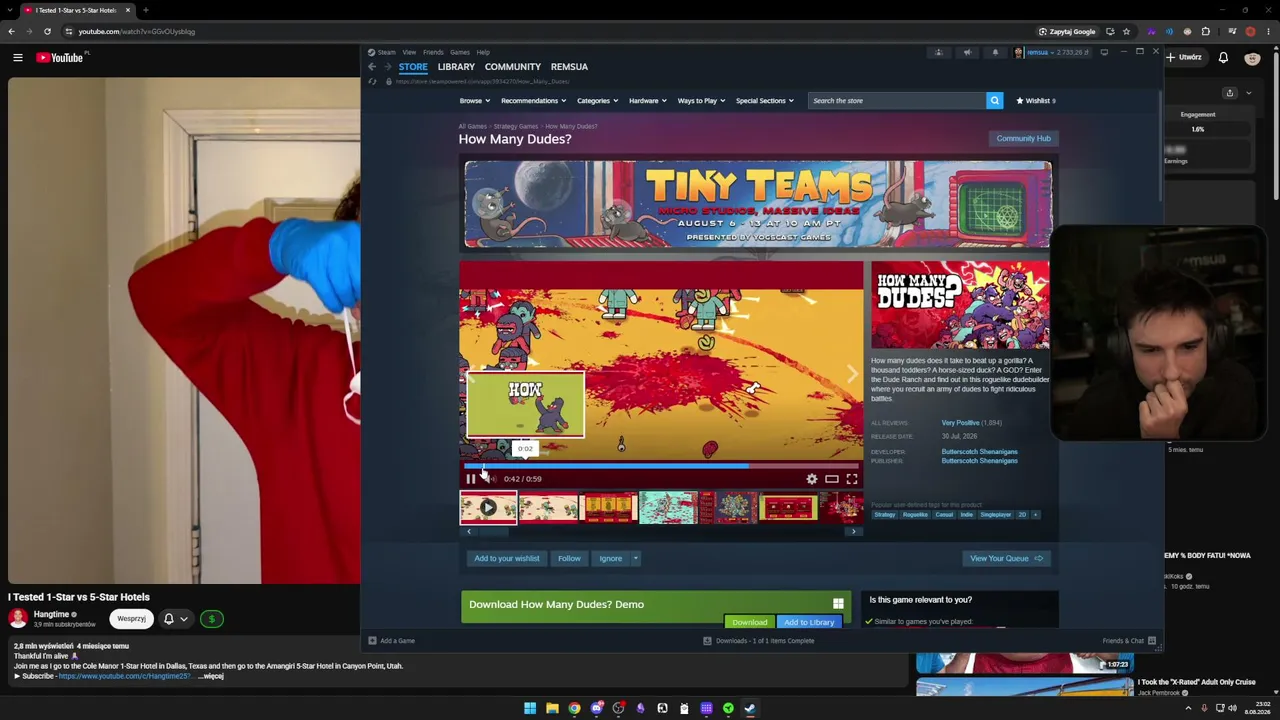
Task: Bookmark this page with the star icon
Action: [1126, 31]
